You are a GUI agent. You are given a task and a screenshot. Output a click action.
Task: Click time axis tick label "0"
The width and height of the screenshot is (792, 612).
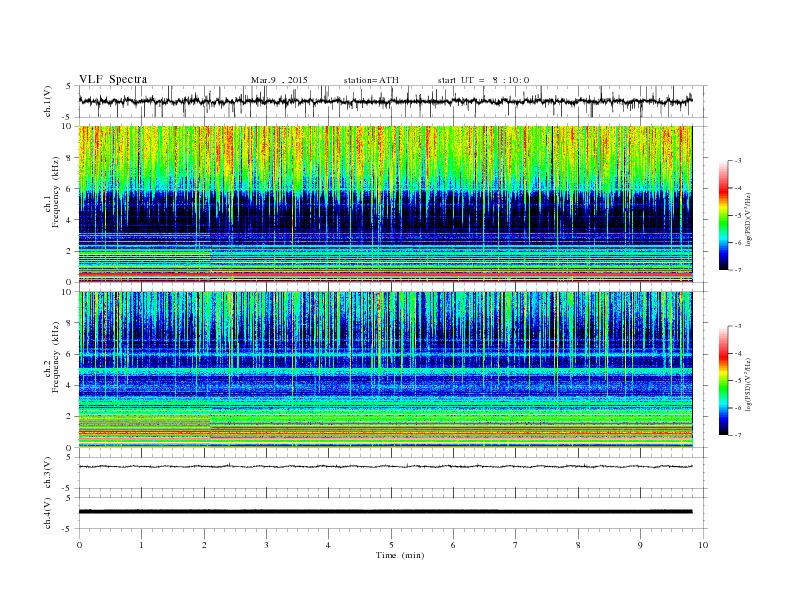79,545
